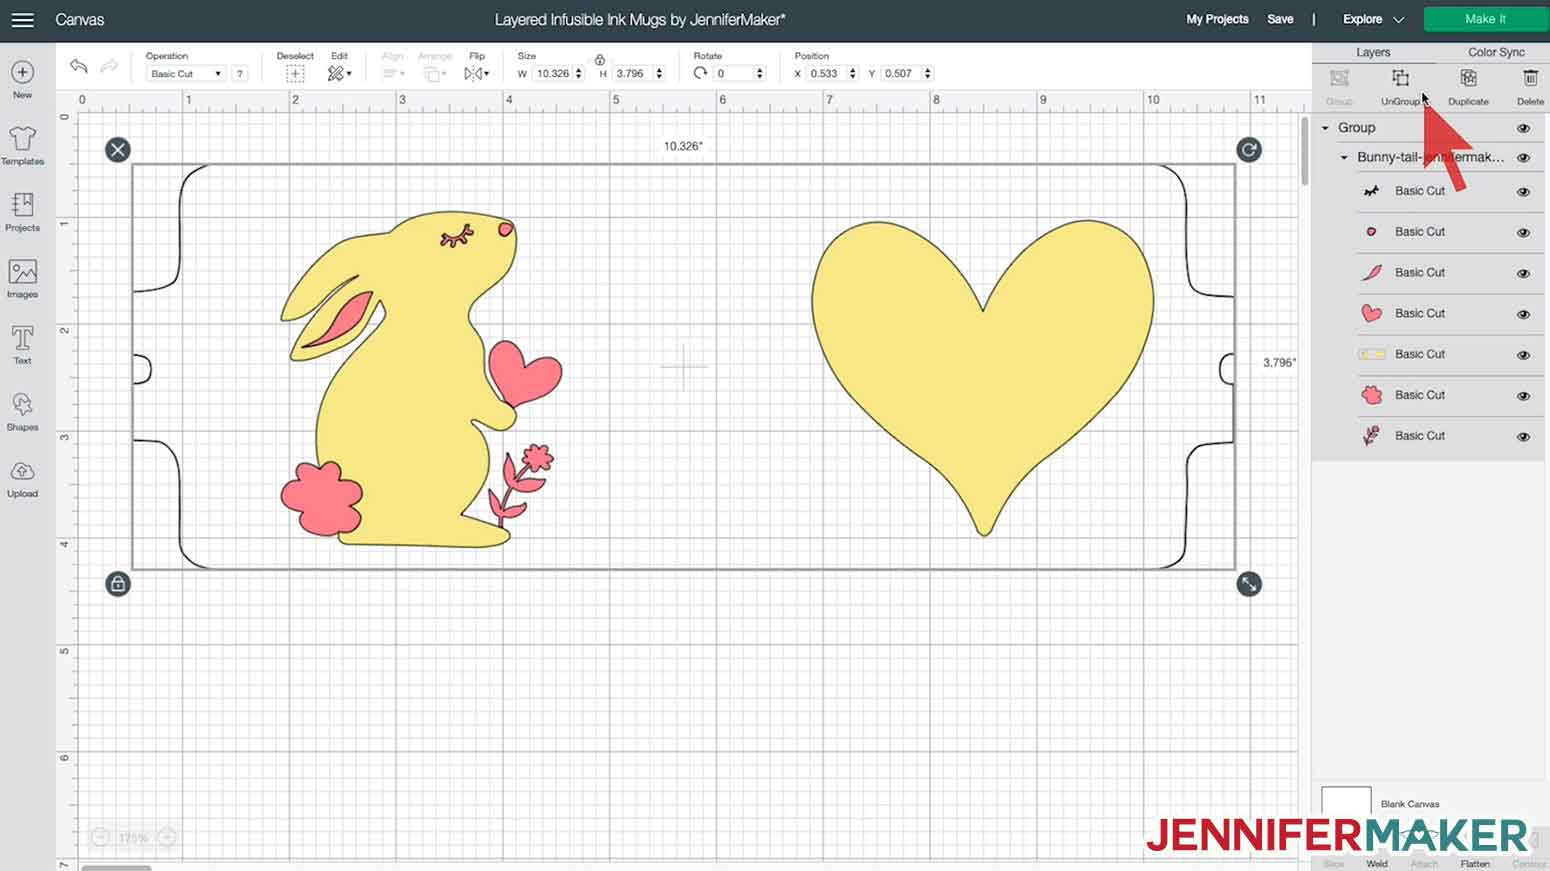This screenshot has width=1550, height=871.
Task: Switch to the Color Sync tab
Action: [1496, 52]
